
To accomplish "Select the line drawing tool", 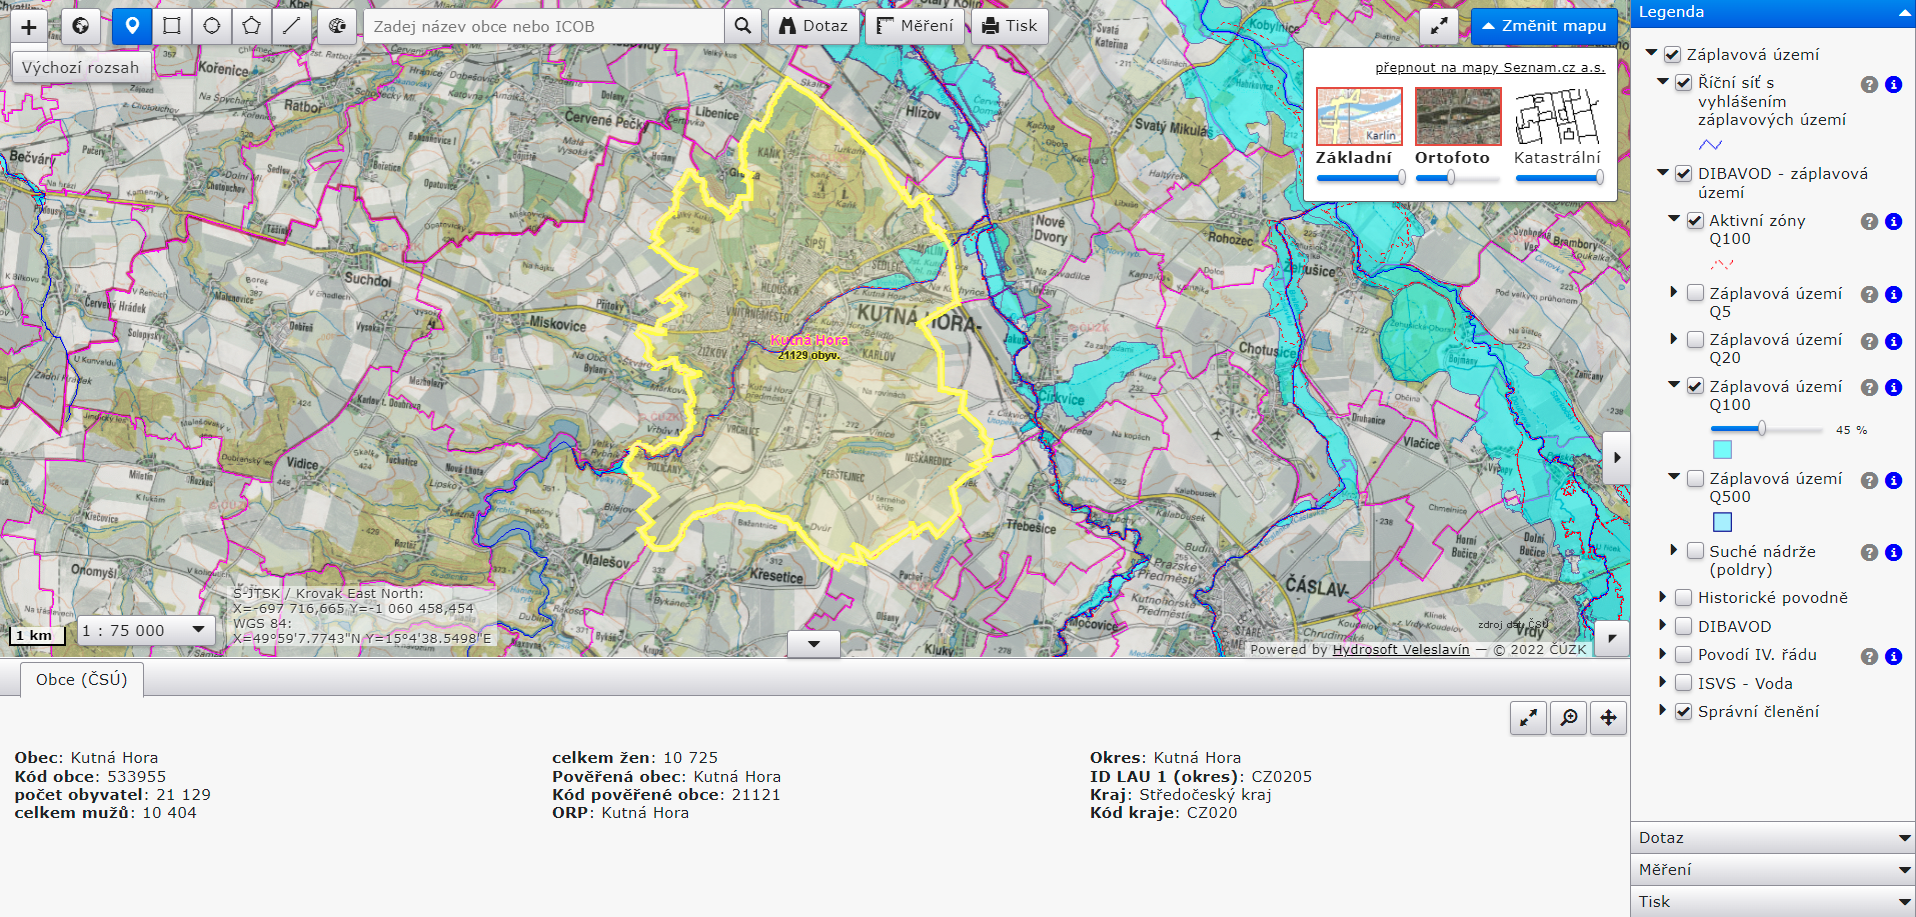I will 292,26.
